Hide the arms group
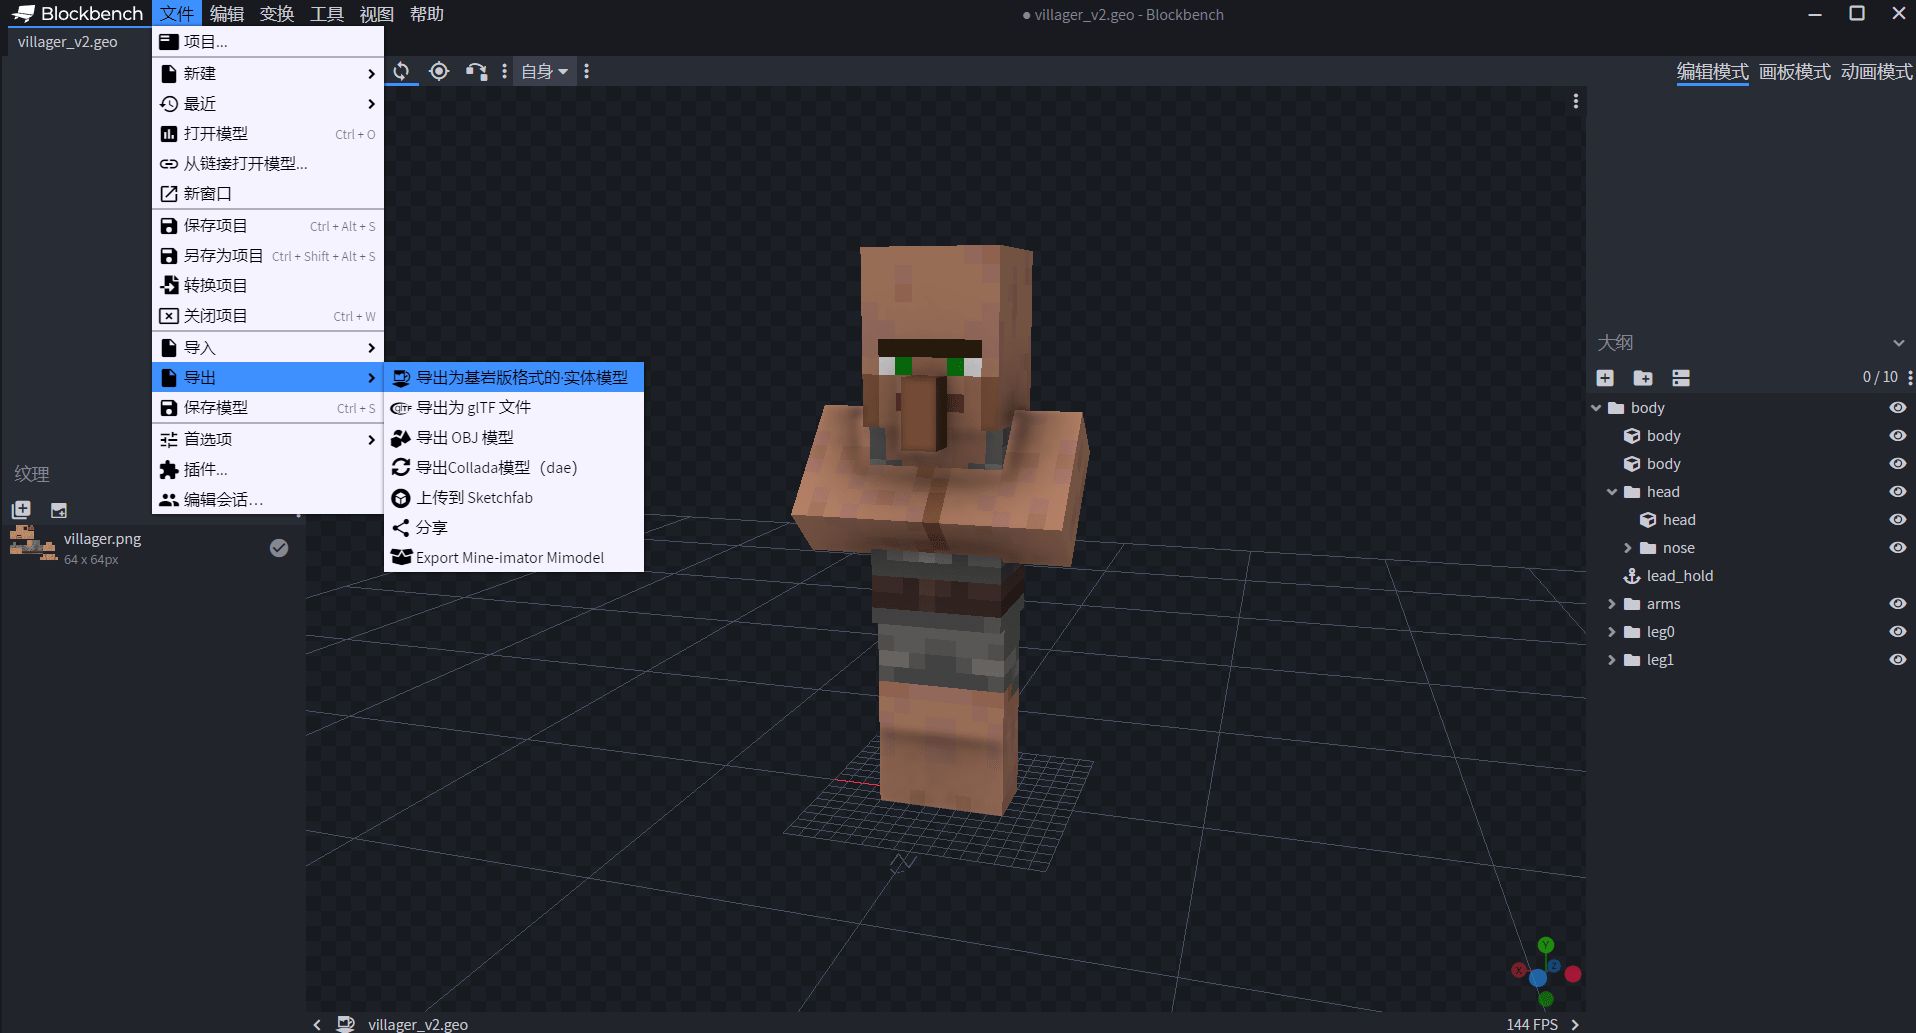The width and height of the screenshot is (1916, 1033). click(x=1897, y=604)
